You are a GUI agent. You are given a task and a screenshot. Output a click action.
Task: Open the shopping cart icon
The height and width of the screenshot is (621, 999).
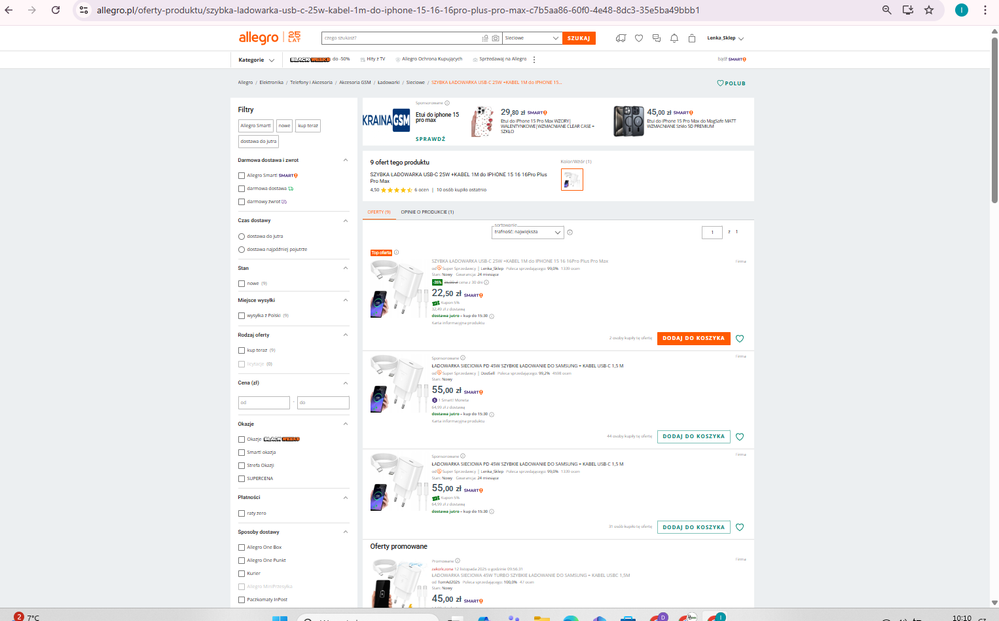tap(691, 38)
